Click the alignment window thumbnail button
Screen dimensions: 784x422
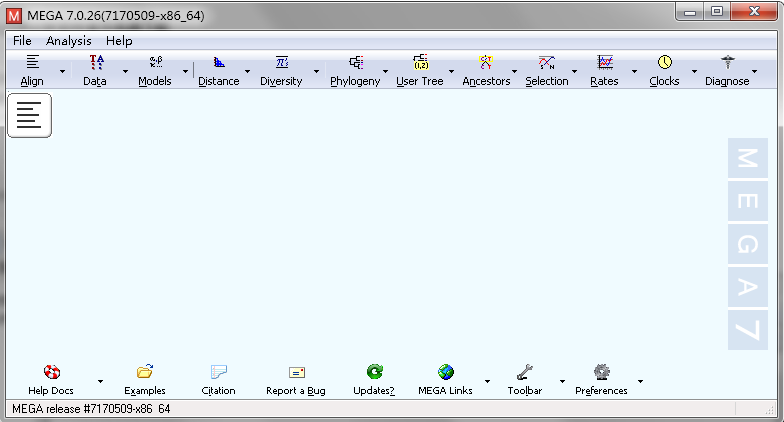tap(30, 115)
